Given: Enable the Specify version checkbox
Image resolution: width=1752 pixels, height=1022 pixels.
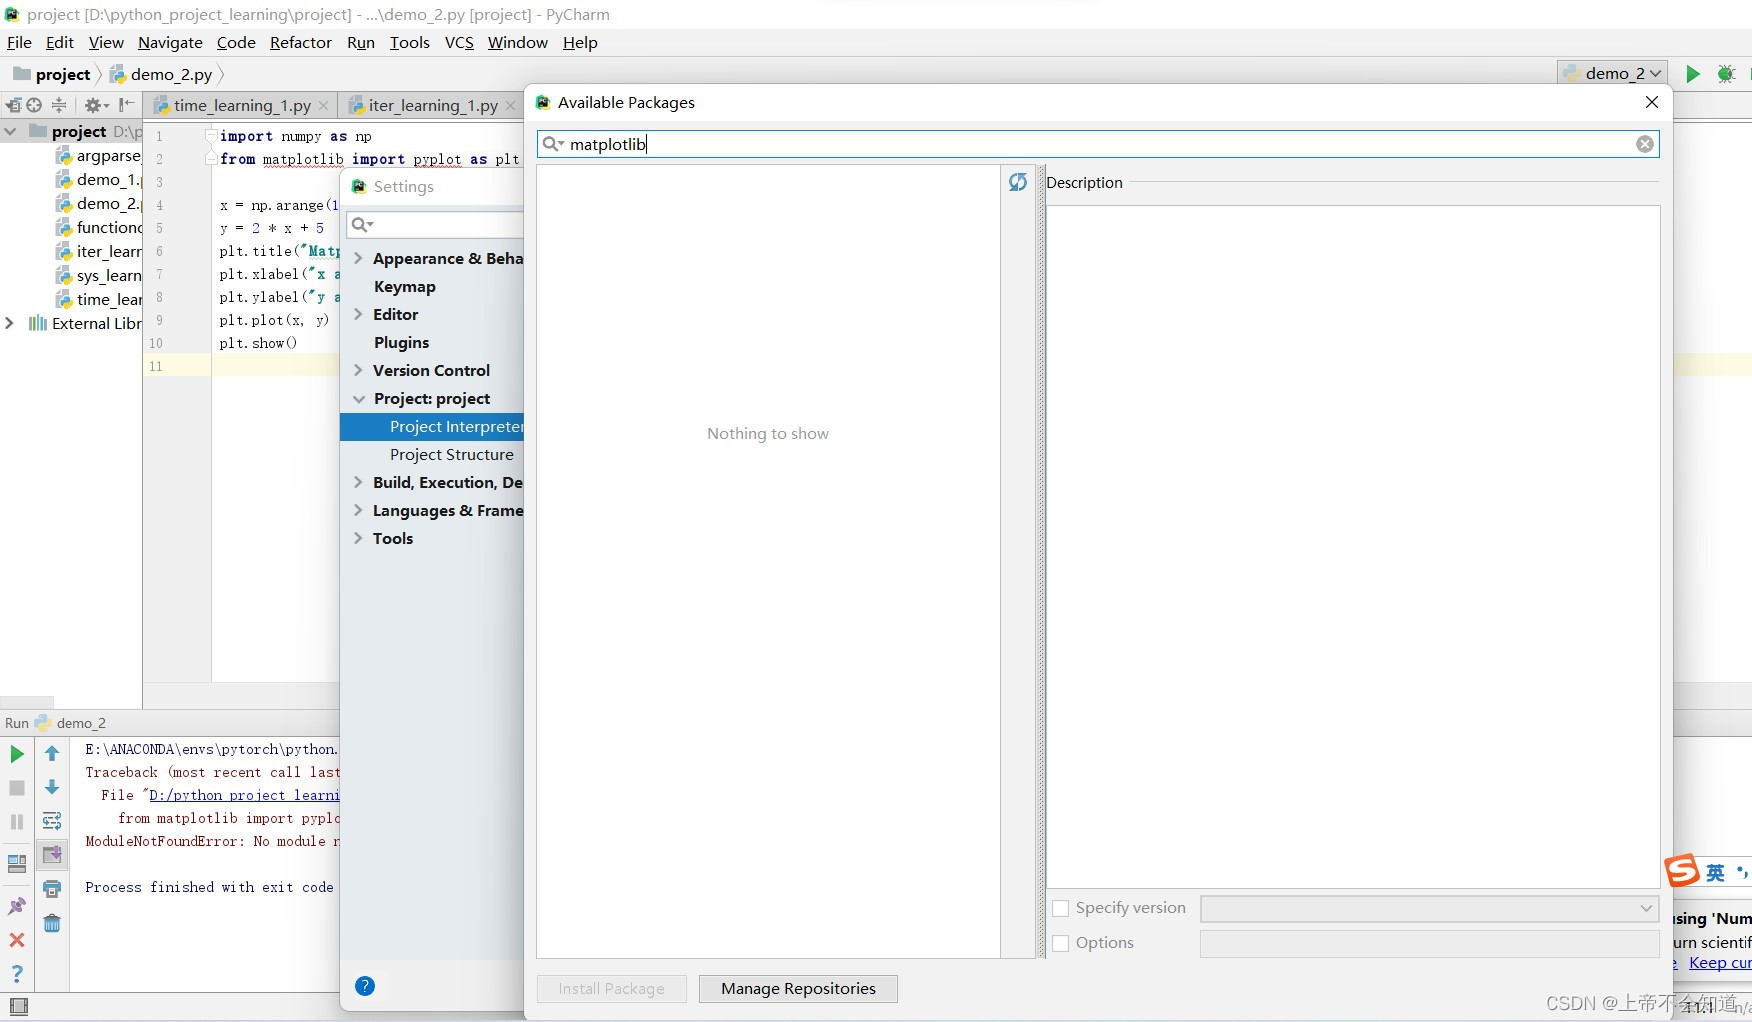Looking at the screenshot, I should coord(1061,908).
